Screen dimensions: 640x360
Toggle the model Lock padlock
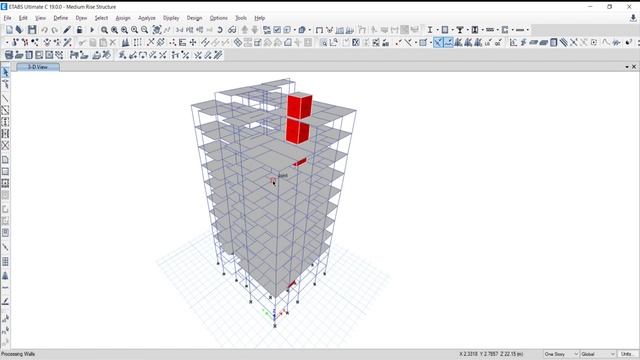click(x=80, y=30)
